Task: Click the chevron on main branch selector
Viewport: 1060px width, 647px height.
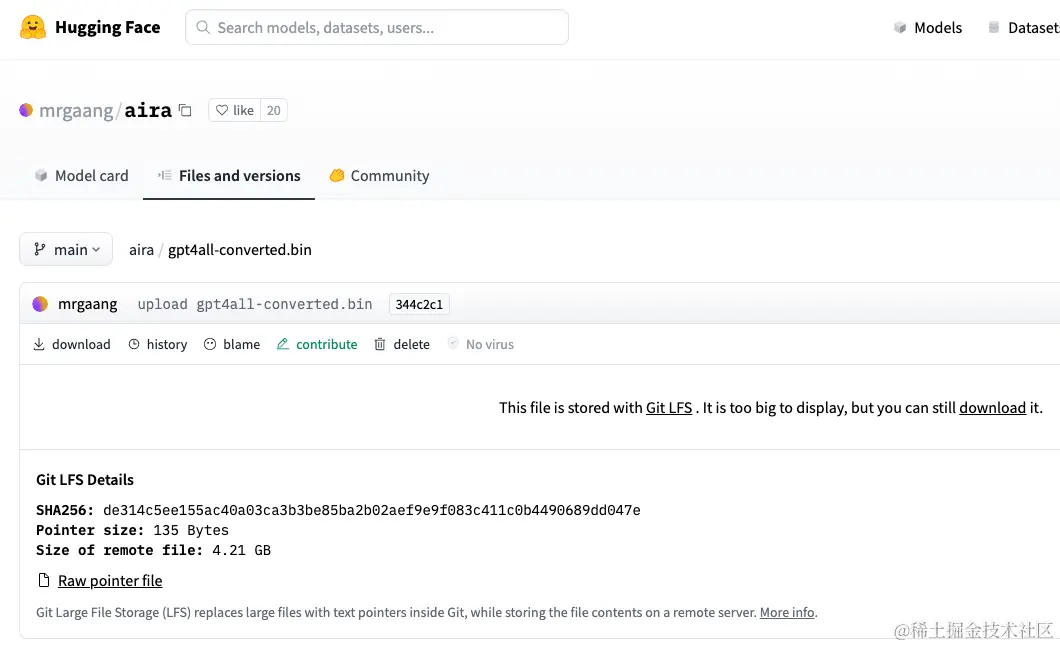Action: click(96, 249)
